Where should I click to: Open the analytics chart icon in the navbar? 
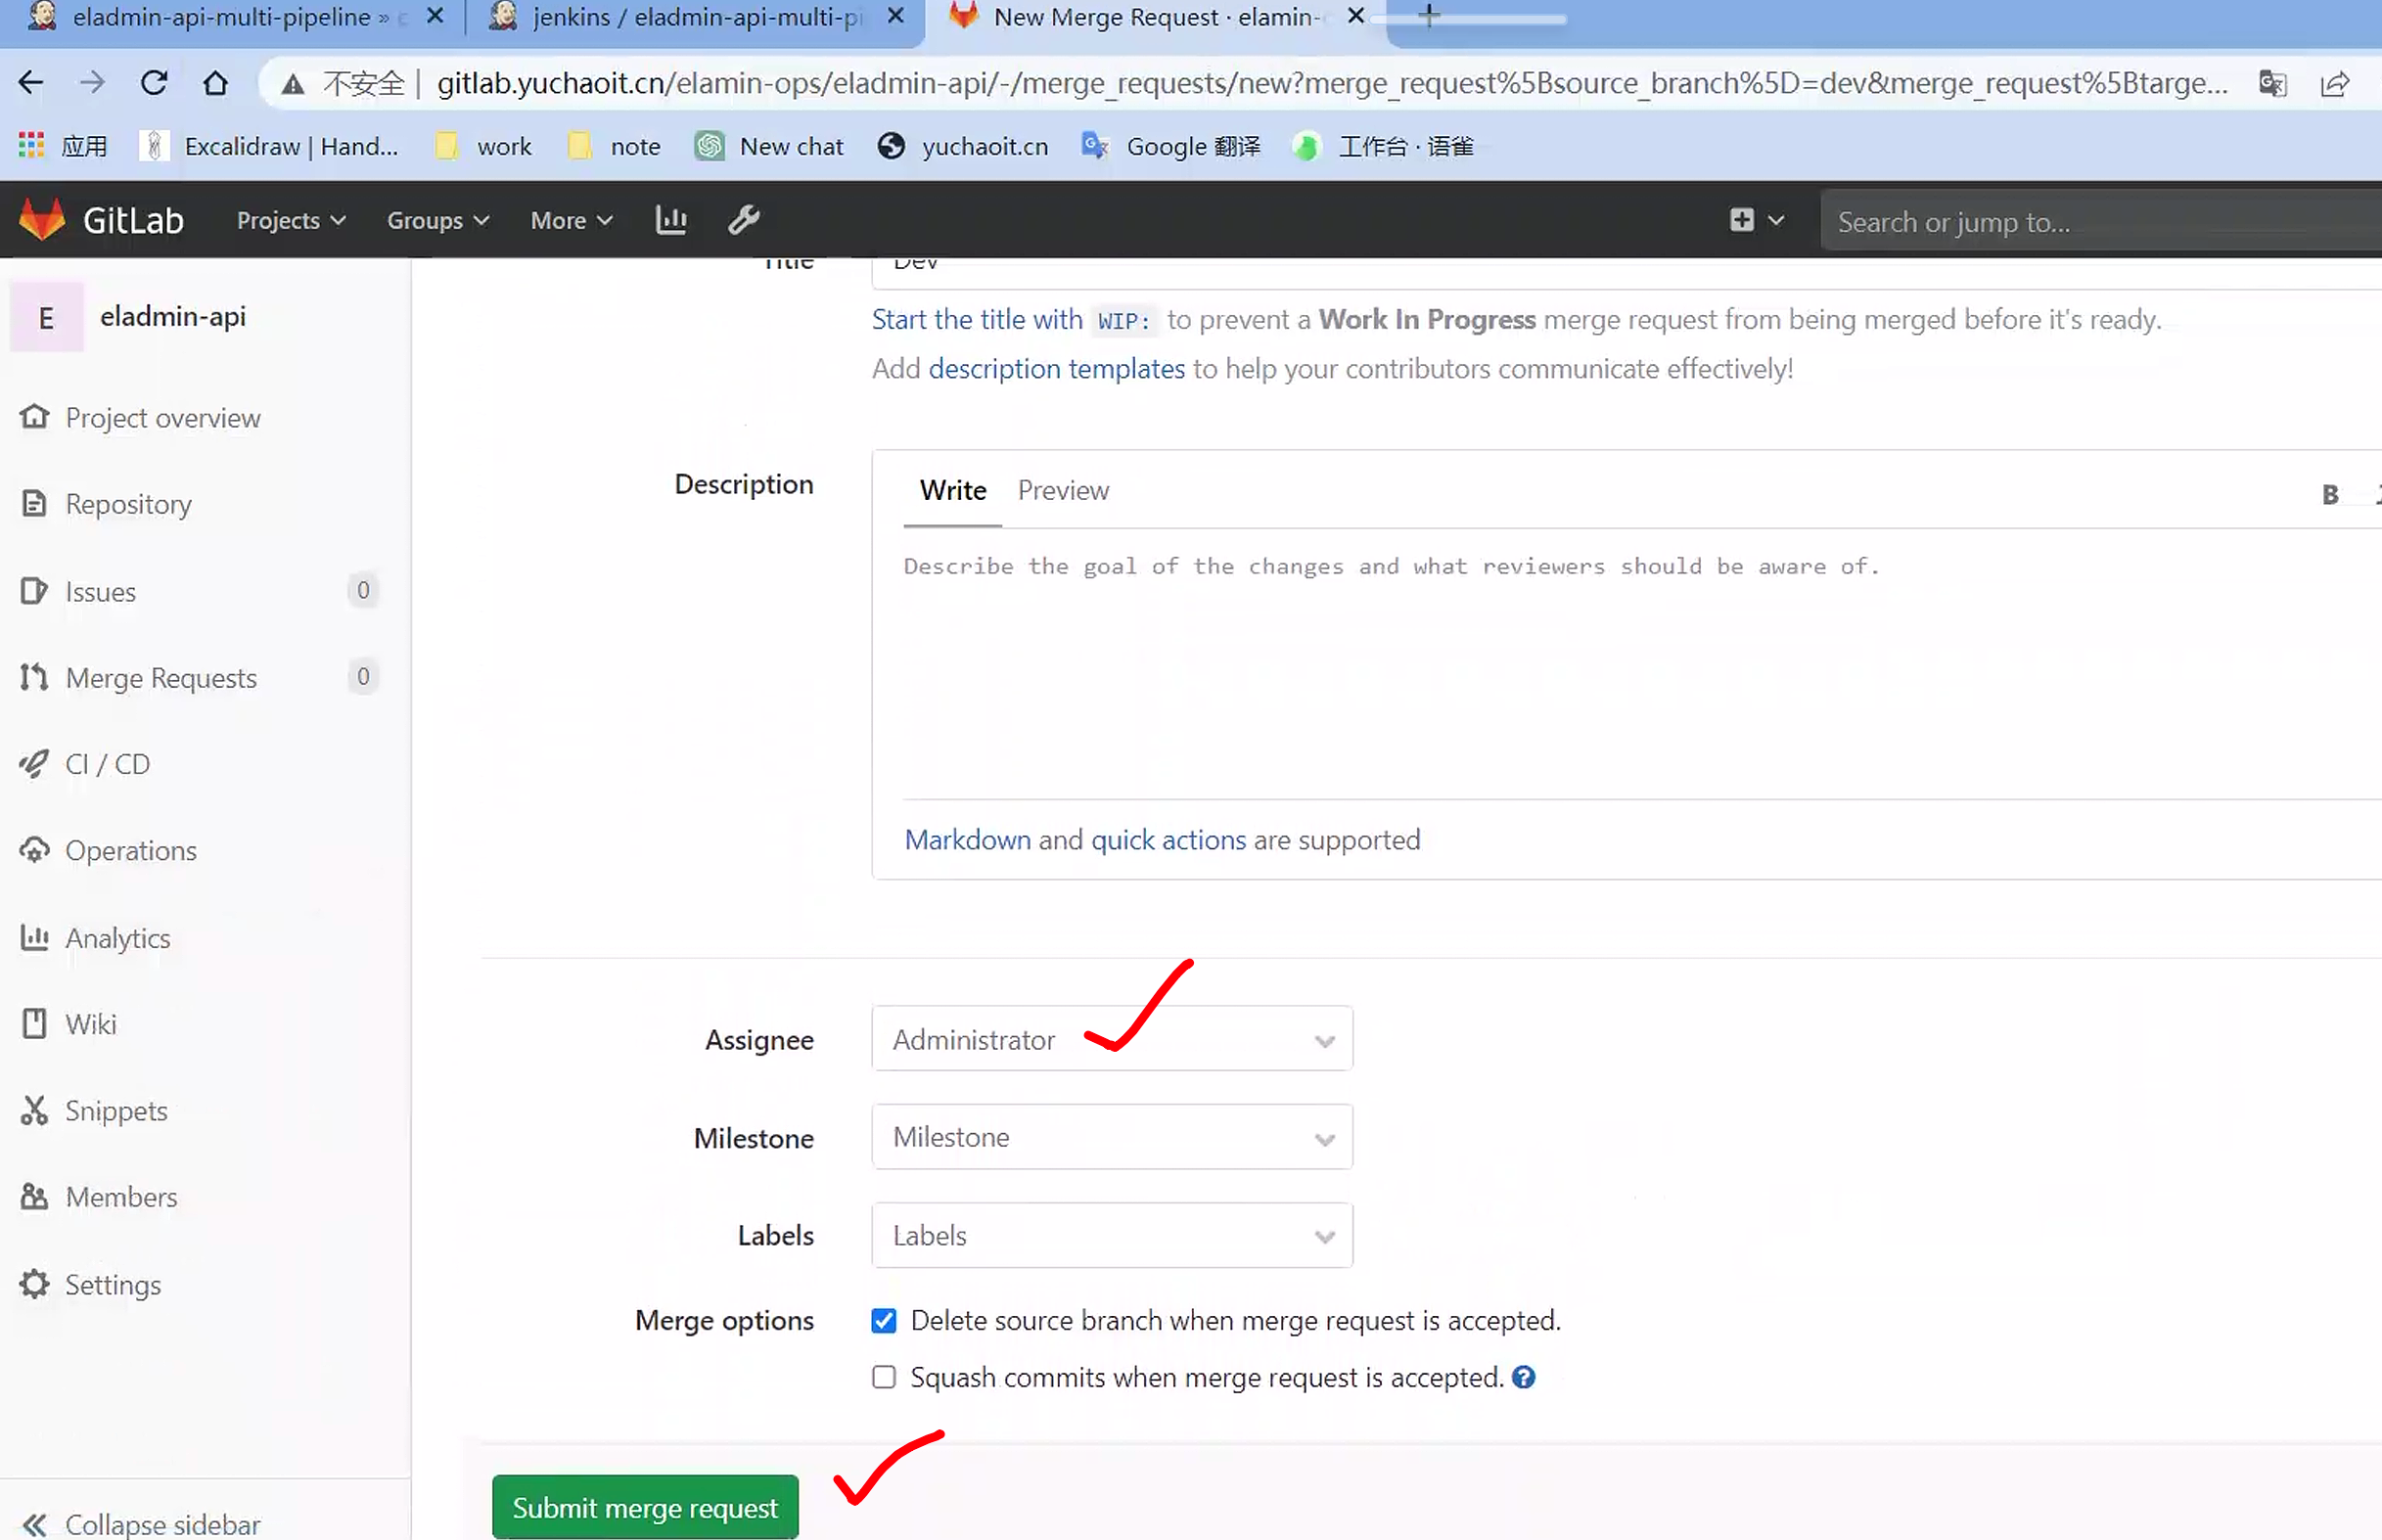tap(671, 219)
